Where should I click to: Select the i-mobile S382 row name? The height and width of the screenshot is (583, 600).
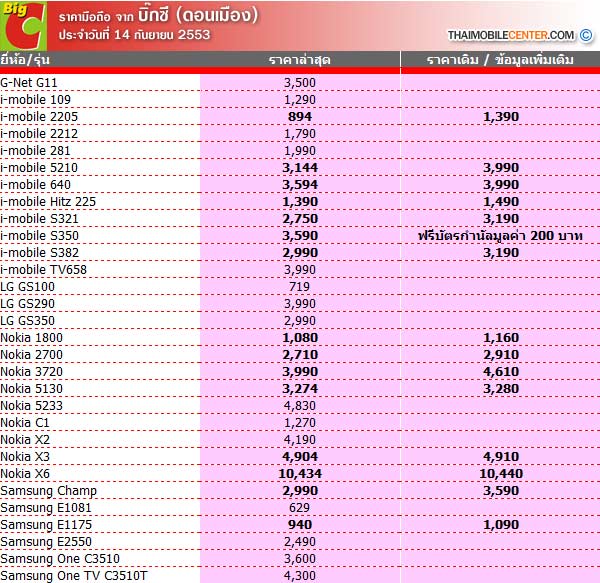(39, 253)
